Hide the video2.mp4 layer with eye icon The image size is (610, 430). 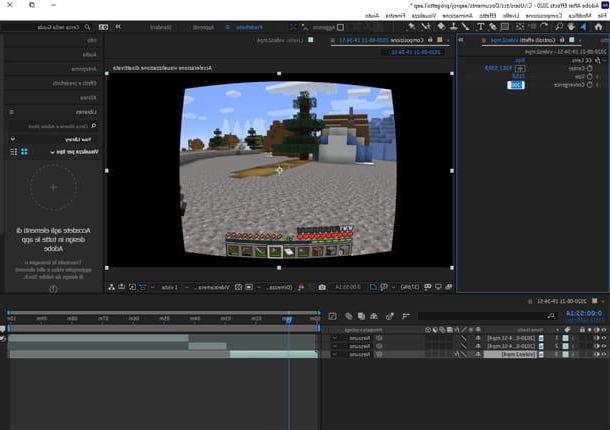(604, 354)
